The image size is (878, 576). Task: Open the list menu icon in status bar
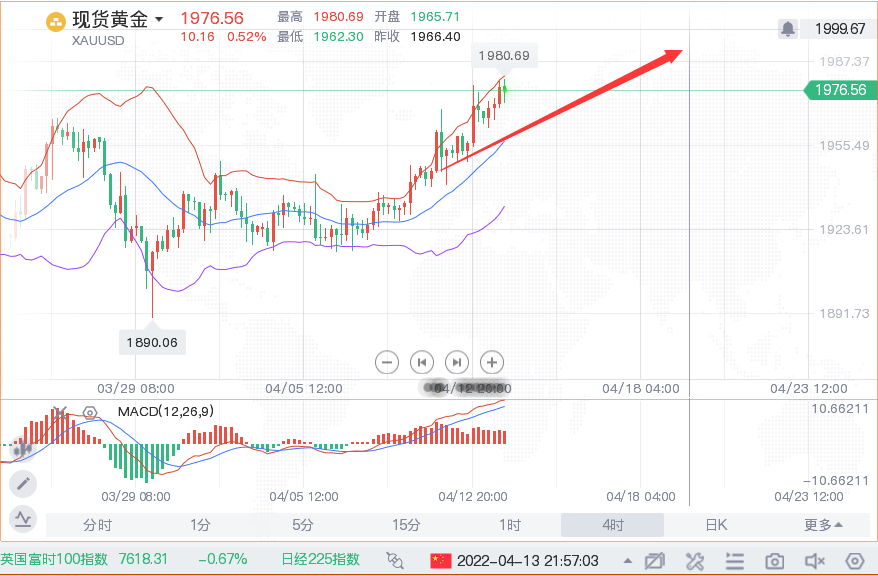735,560
